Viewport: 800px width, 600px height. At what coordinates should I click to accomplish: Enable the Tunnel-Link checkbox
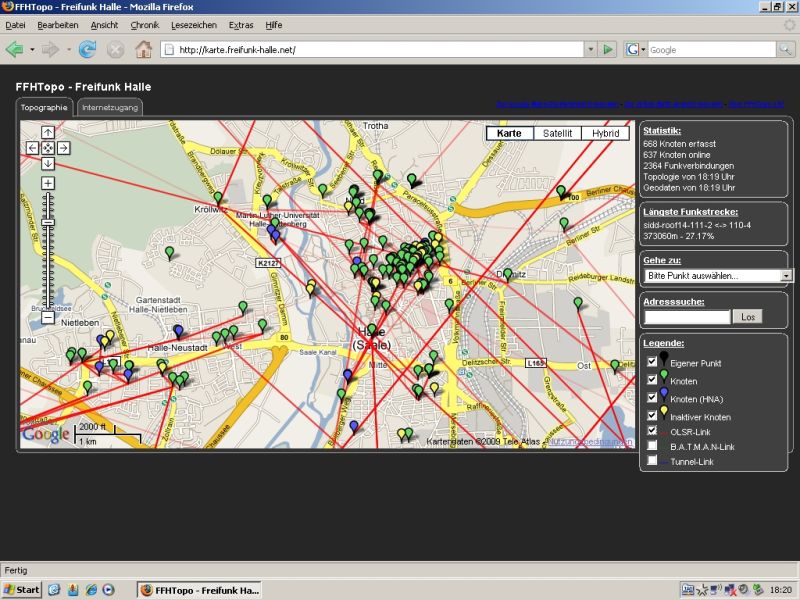(652, 461)
